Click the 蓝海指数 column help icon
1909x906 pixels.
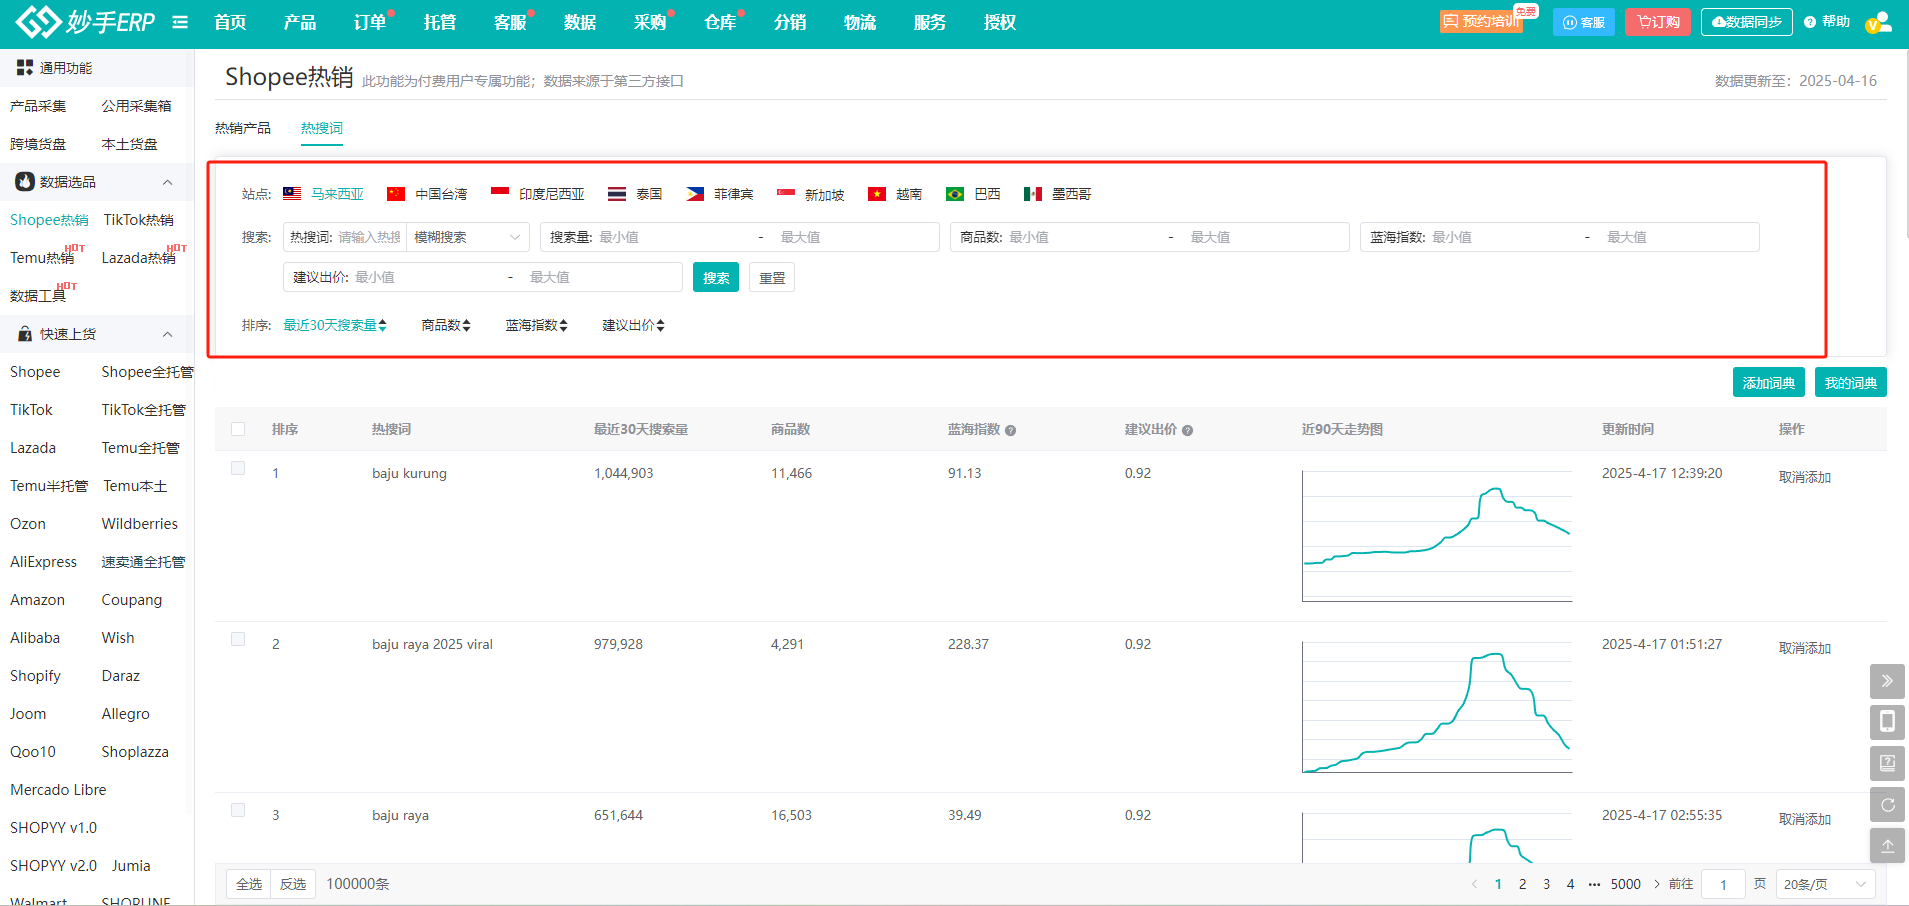tap(1011, 430)
